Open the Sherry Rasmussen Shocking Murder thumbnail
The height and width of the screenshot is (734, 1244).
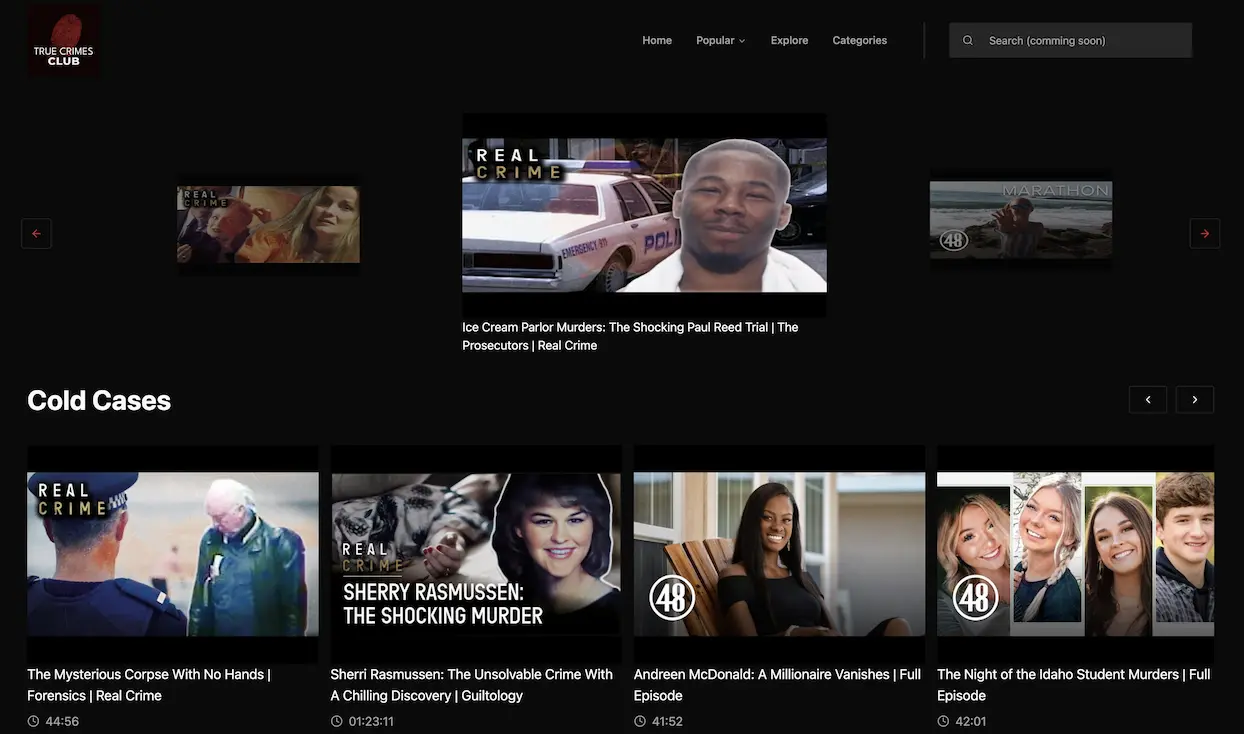pos(476,554)
